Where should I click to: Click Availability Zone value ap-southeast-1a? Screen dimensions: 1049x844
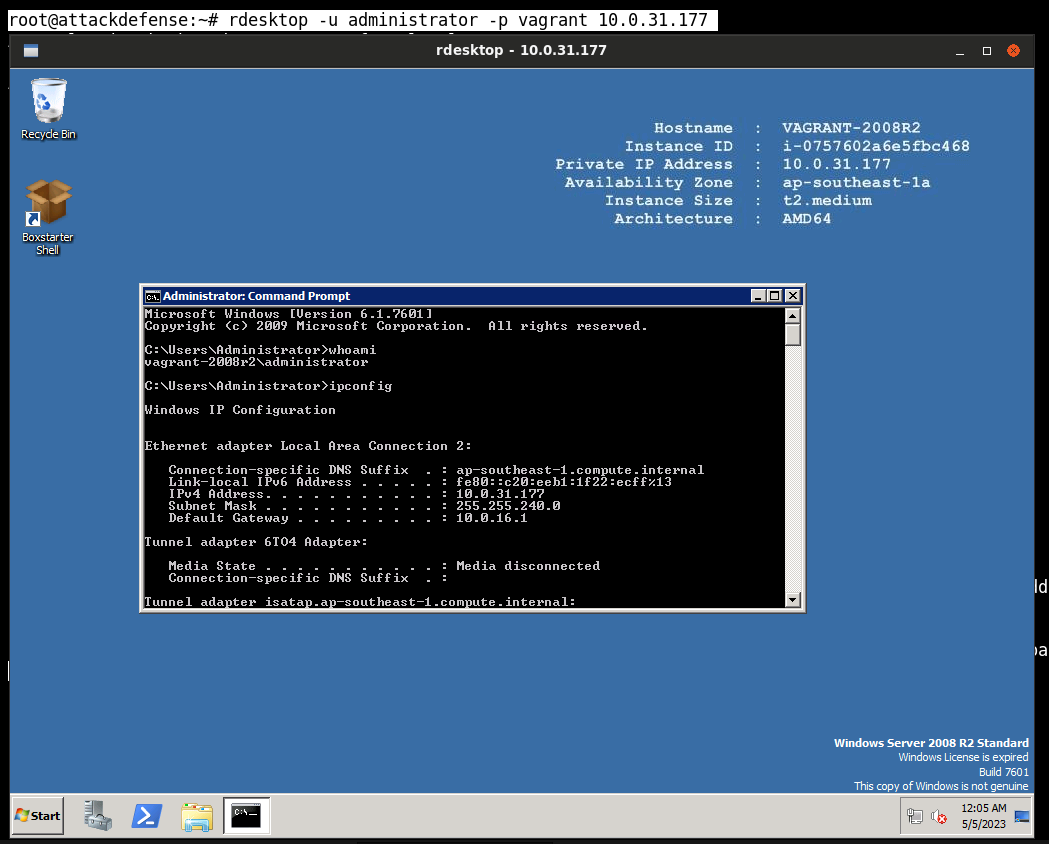coord(856,183)
